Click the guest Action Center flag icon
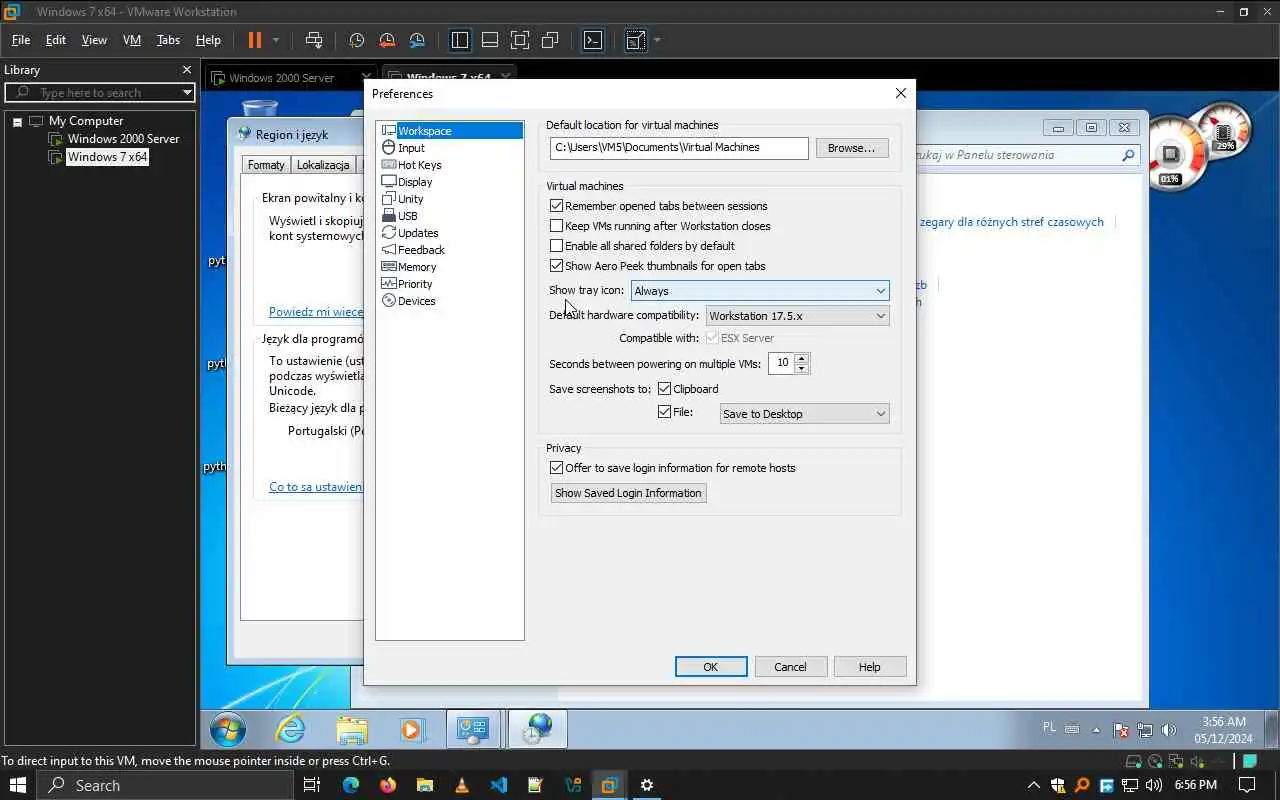This screenshot has width=1280, height=800. point(1122,730)
